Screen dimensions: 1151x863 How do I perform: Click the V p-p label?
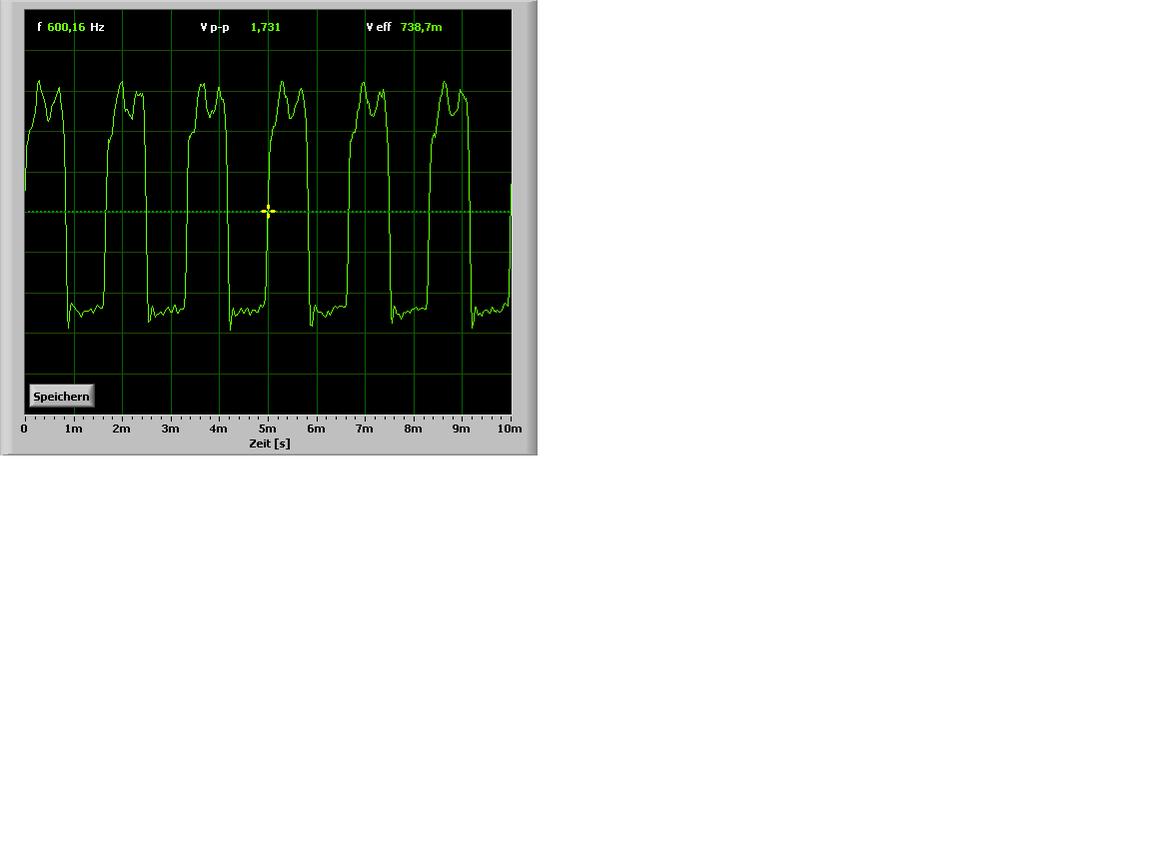click(x=215, y=27)
